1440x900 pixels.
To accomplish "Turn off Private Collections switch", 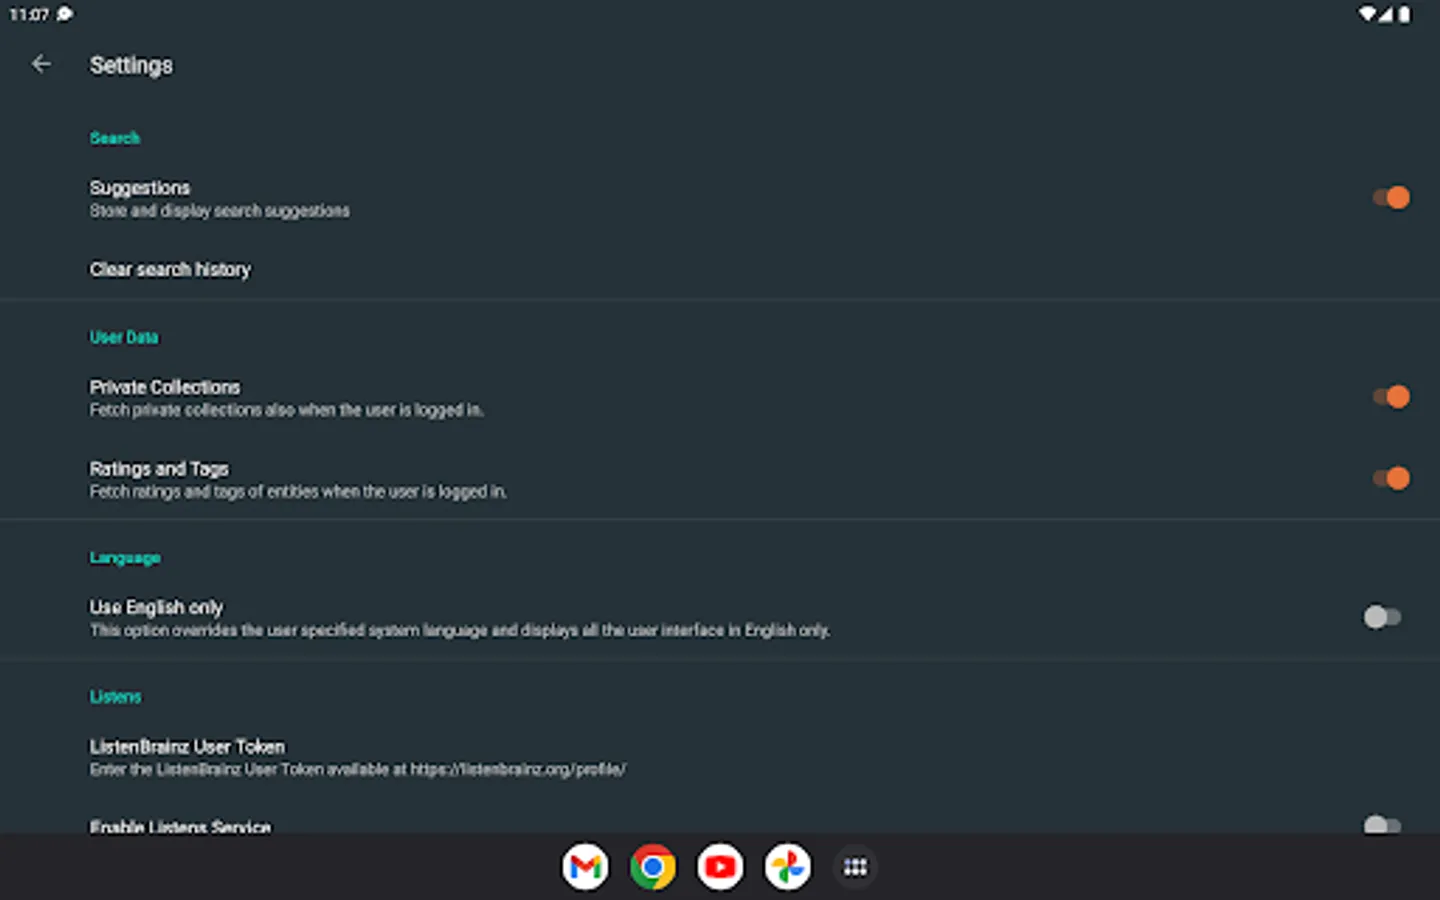I will (1390, 397).
